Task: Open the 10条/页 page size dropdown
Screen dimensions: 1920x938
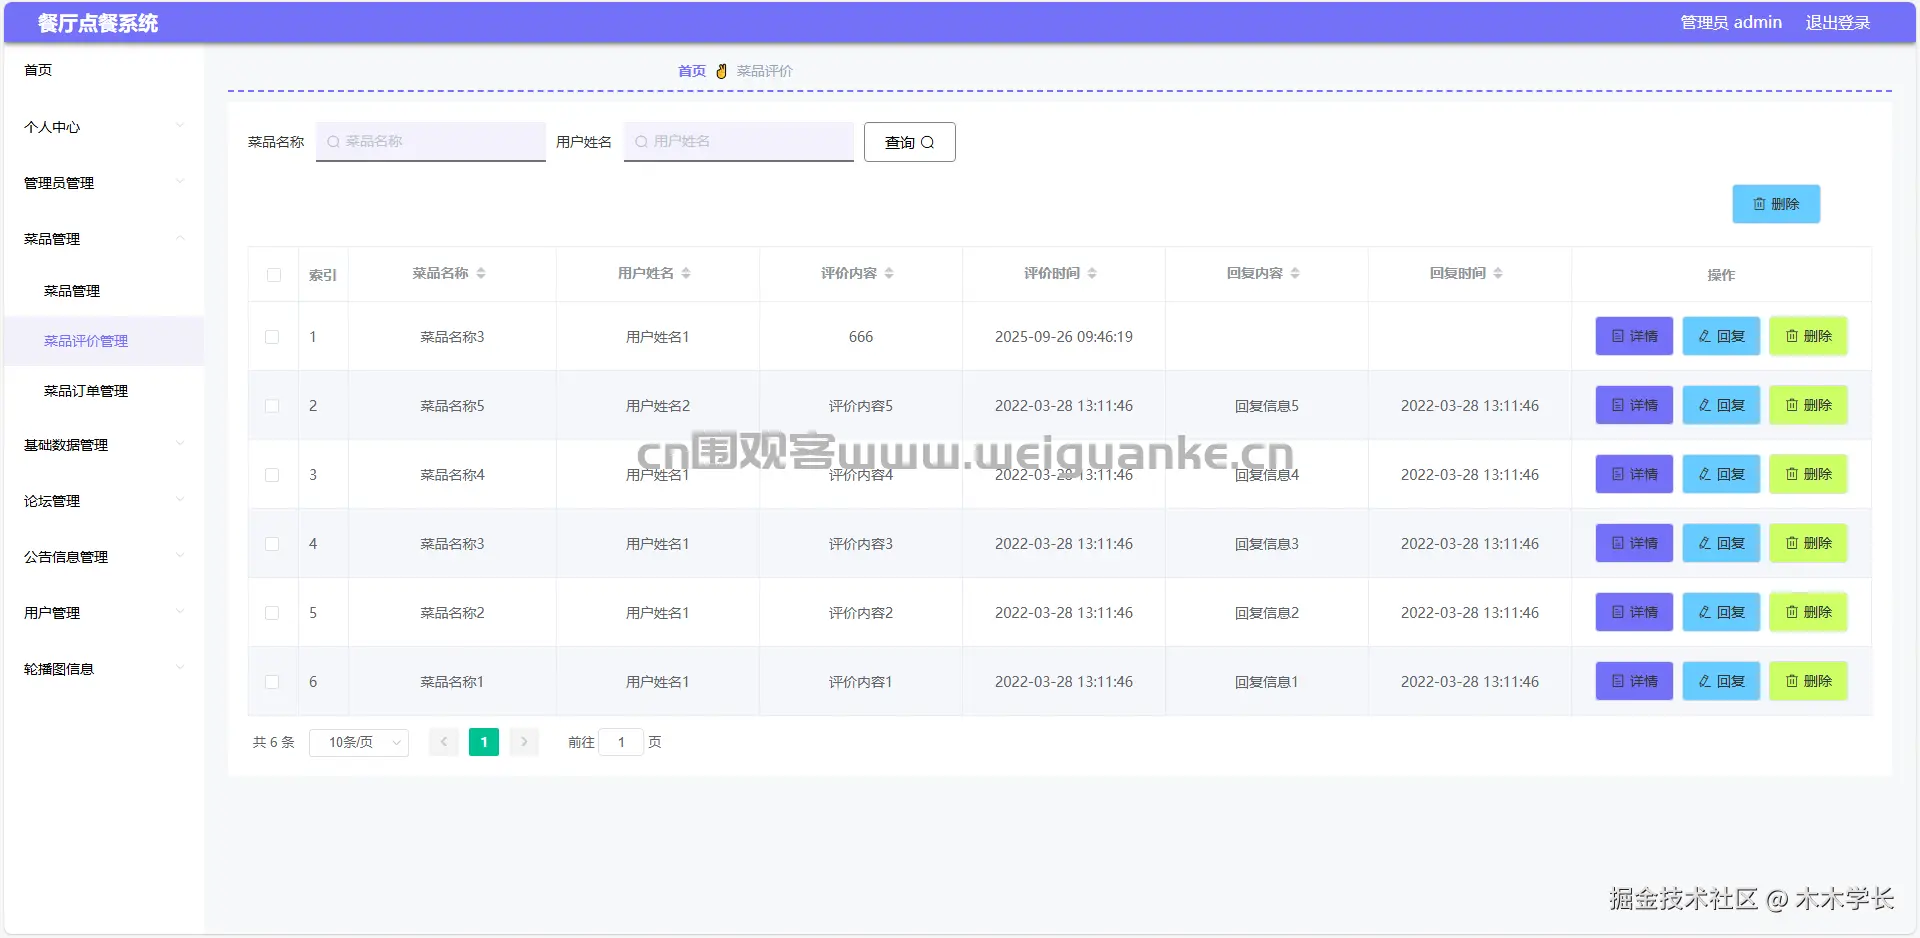Action: coord(359,742)
